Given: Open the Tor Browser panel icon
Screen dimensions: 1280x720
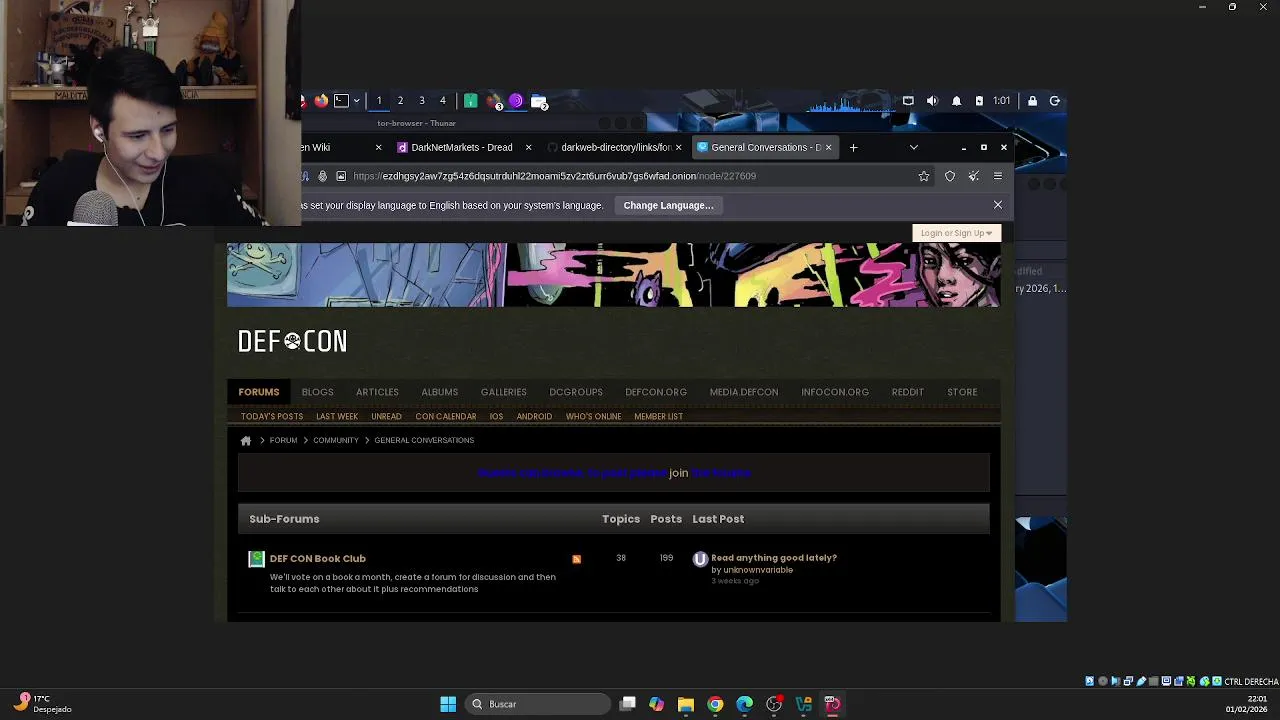Looking at the screenshot, I should (x=516, y=101).
